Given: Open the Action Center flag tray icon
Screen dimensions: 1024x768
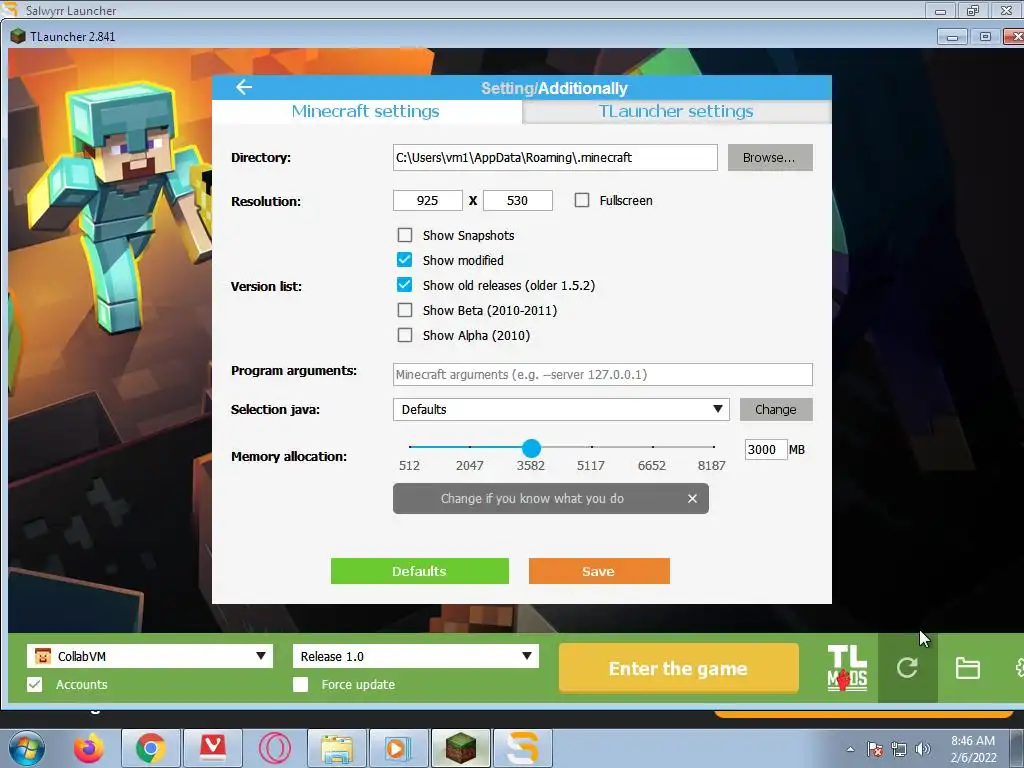Looking at the screenshot, I should pos(875,749).
